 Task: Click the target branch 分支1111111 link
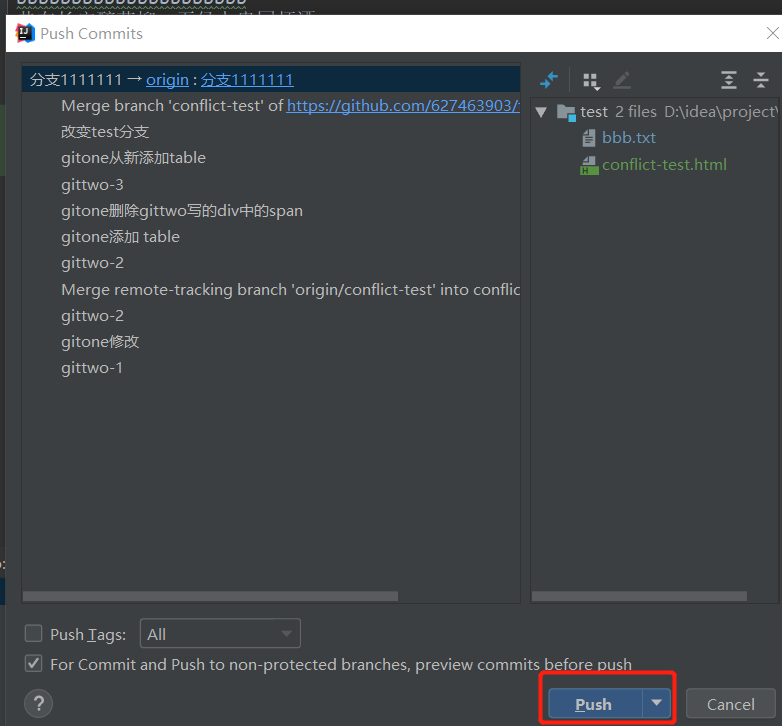[x=247, y=80]
